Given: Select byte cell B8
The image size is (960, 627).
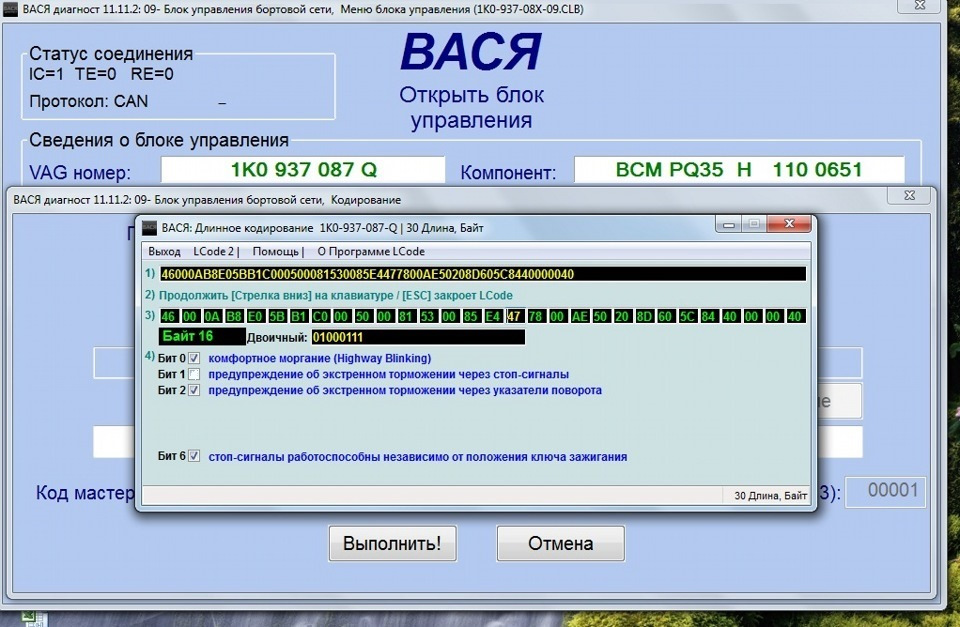Looking at the screenshot, I should click(x=234, y=317).
